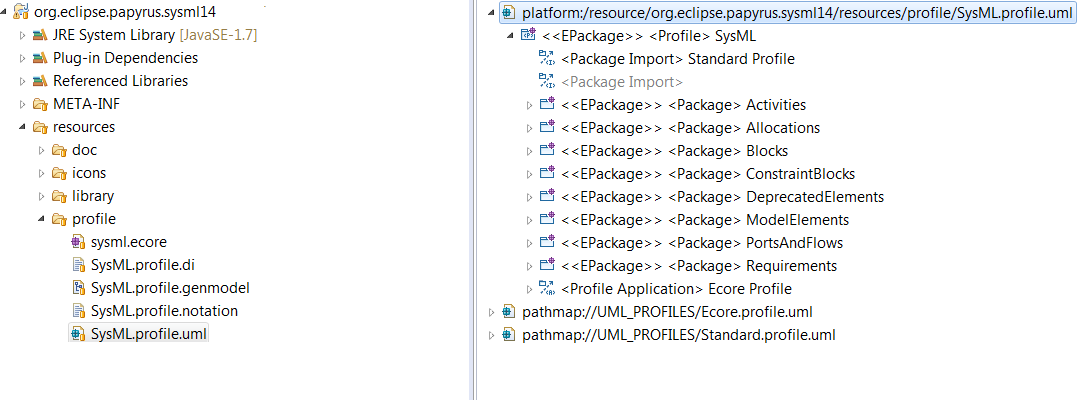Click the Referenced Libraries icon
1089x400 pixels.
point(40,81)
